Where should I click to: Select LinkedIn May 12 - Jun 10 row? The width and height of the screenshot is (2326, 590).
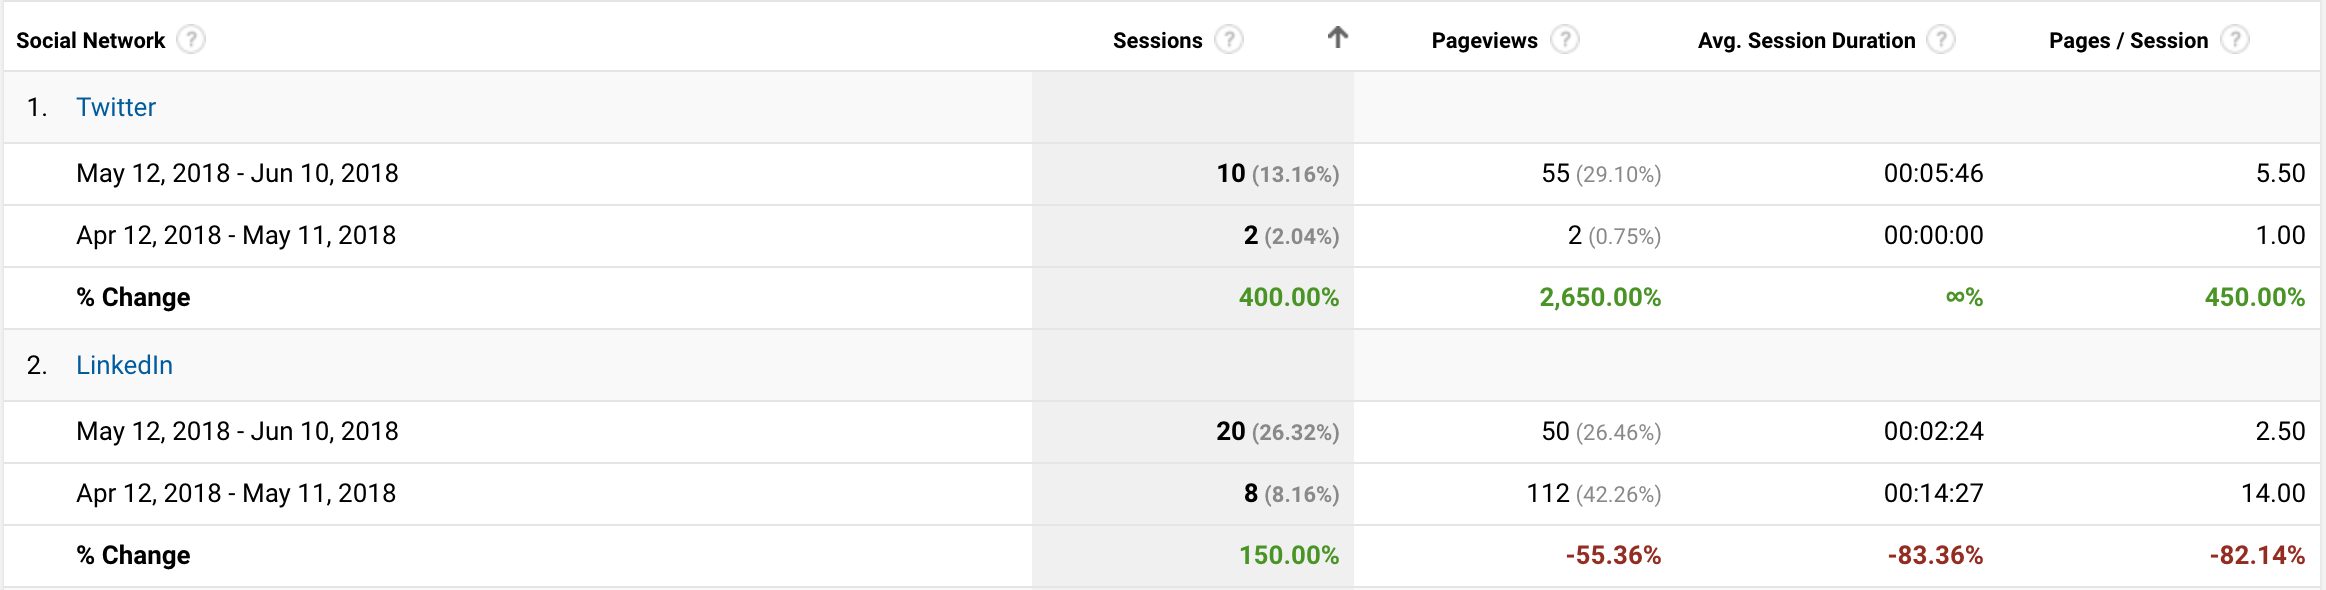tap(1162, 432)
